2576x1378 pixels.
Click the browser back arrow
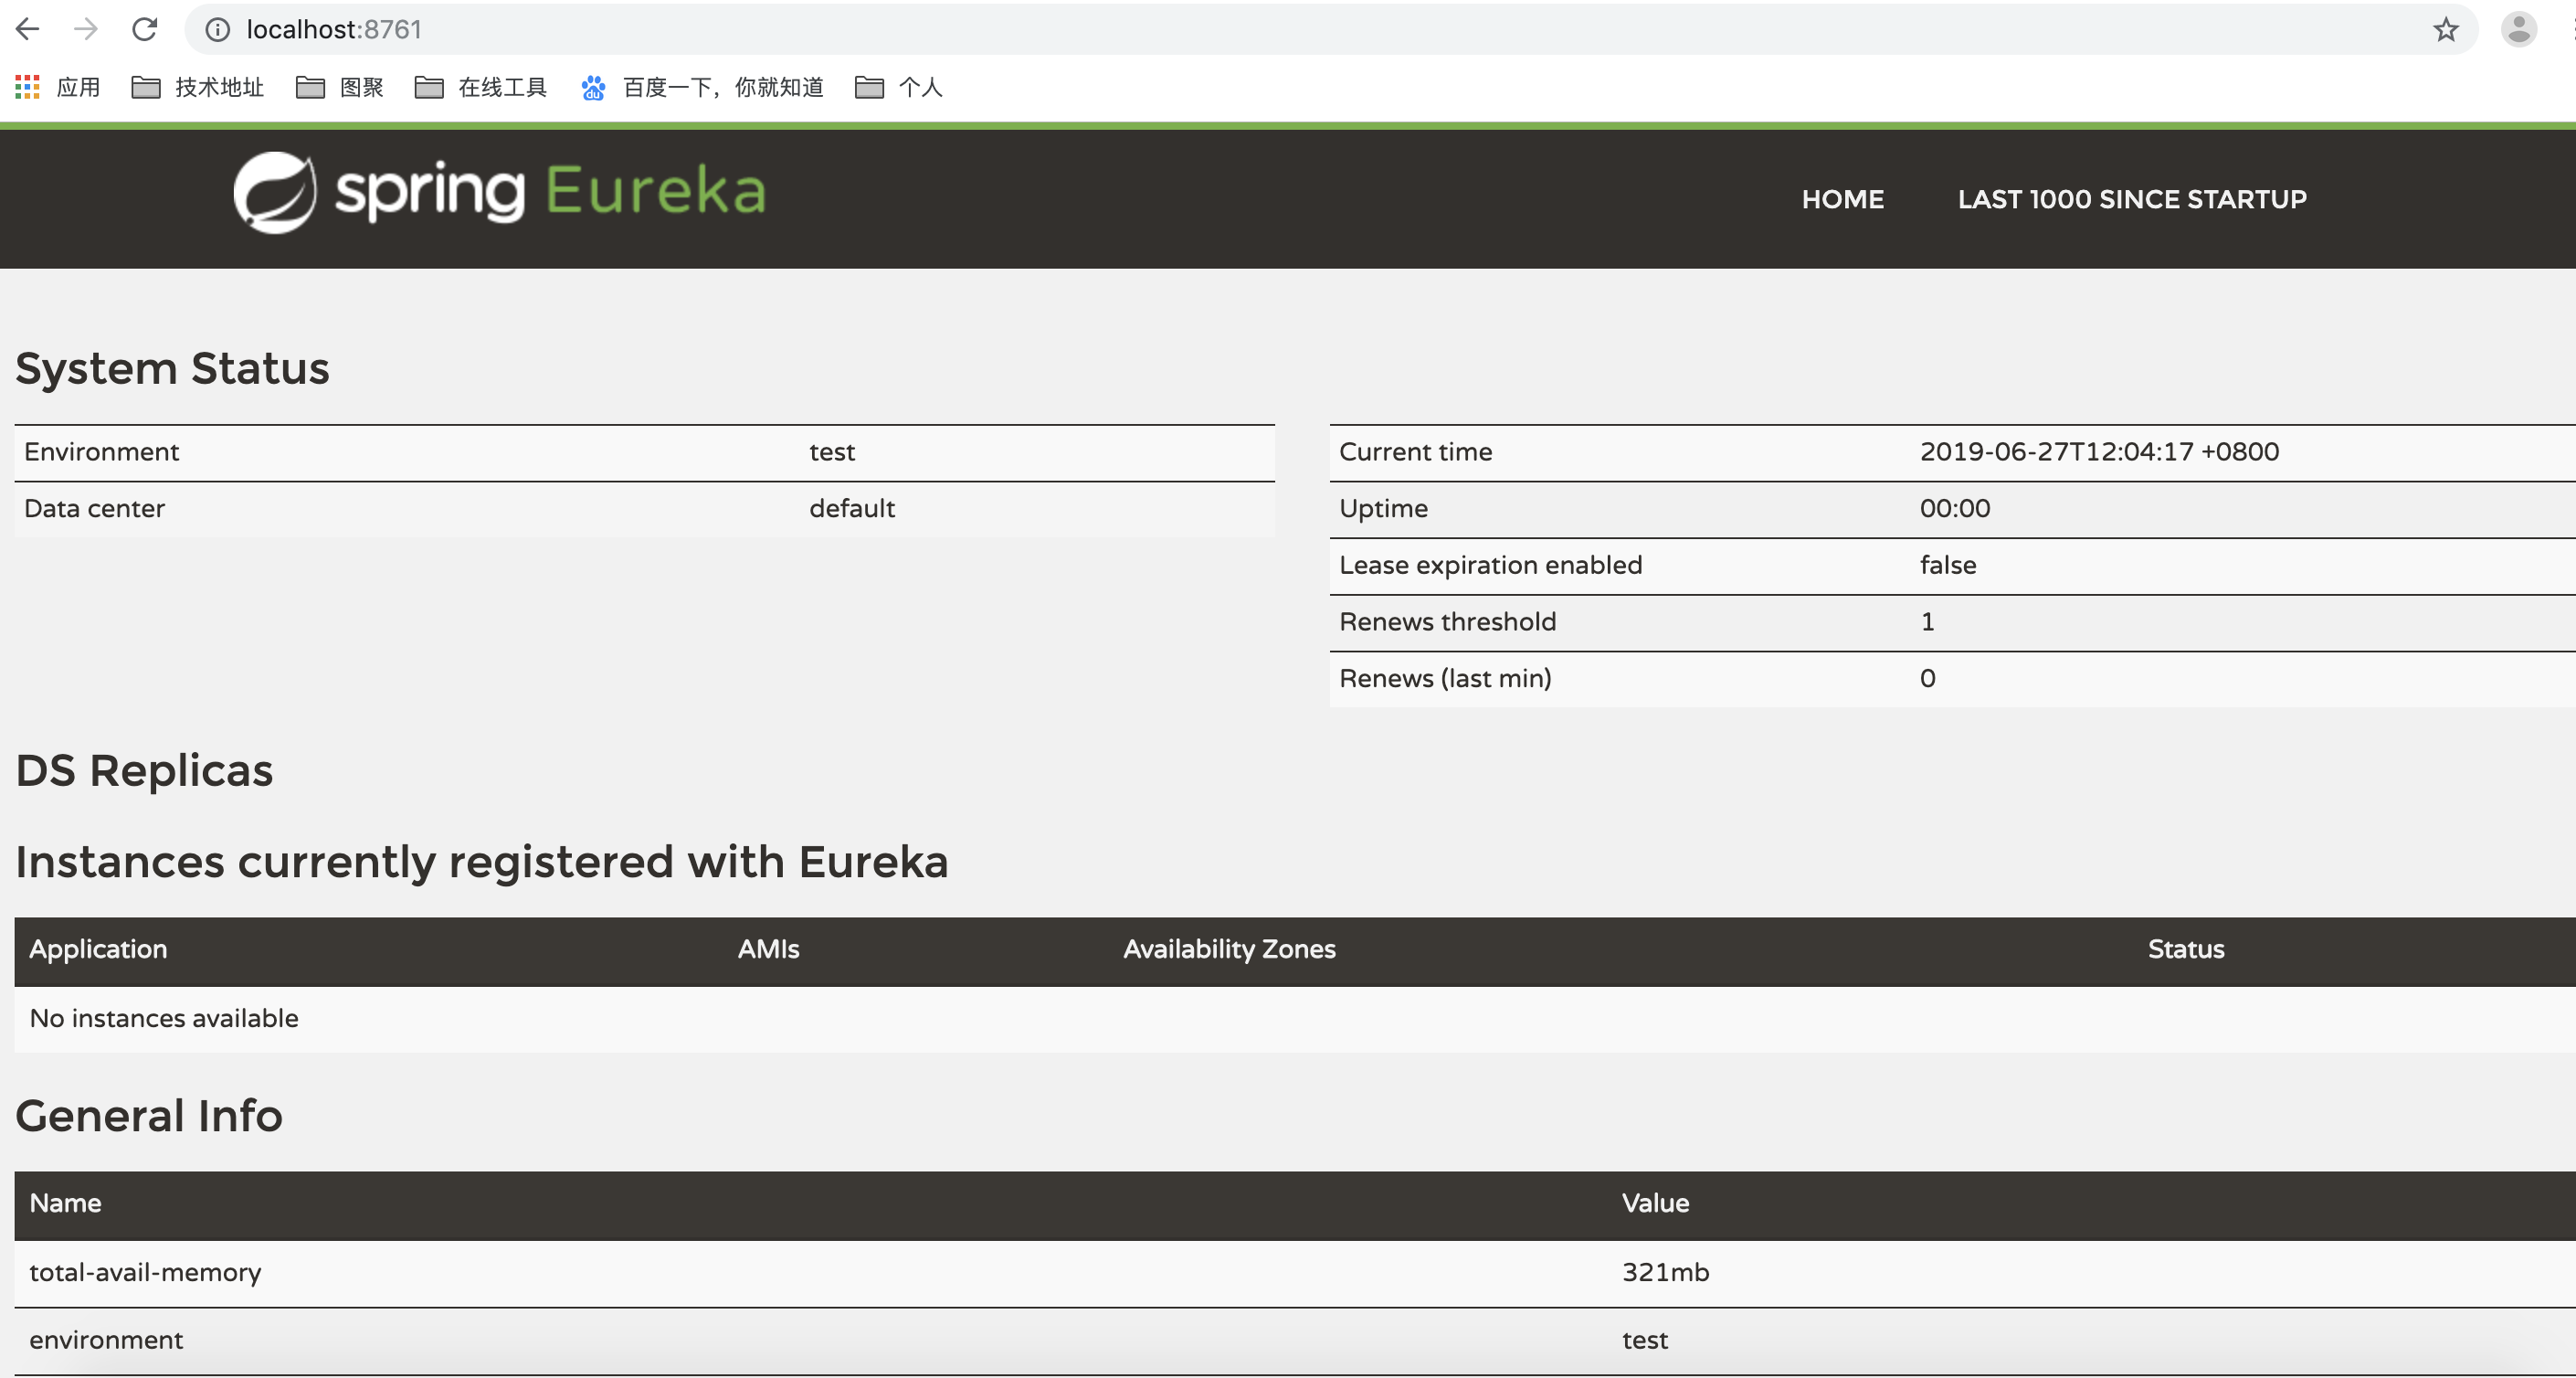click(28, 29)
